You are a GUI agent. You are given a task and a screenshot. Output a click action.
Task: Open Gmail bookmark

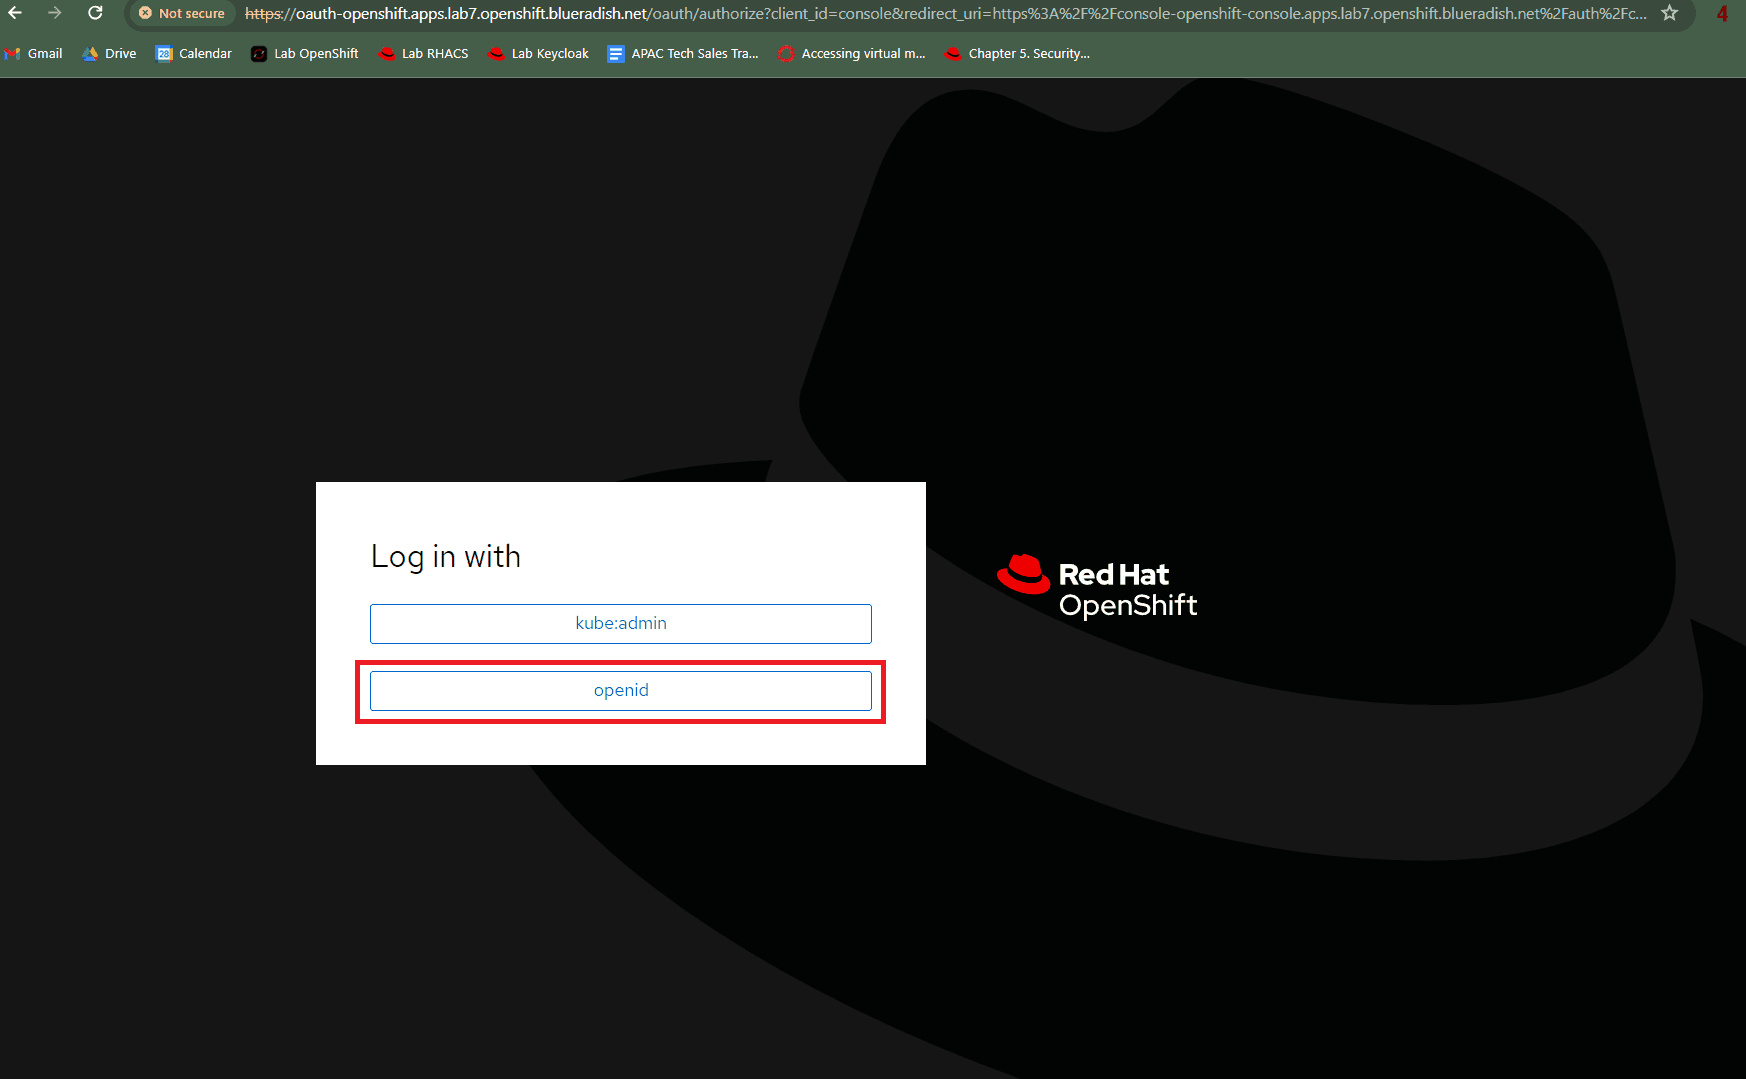[33, 54]
